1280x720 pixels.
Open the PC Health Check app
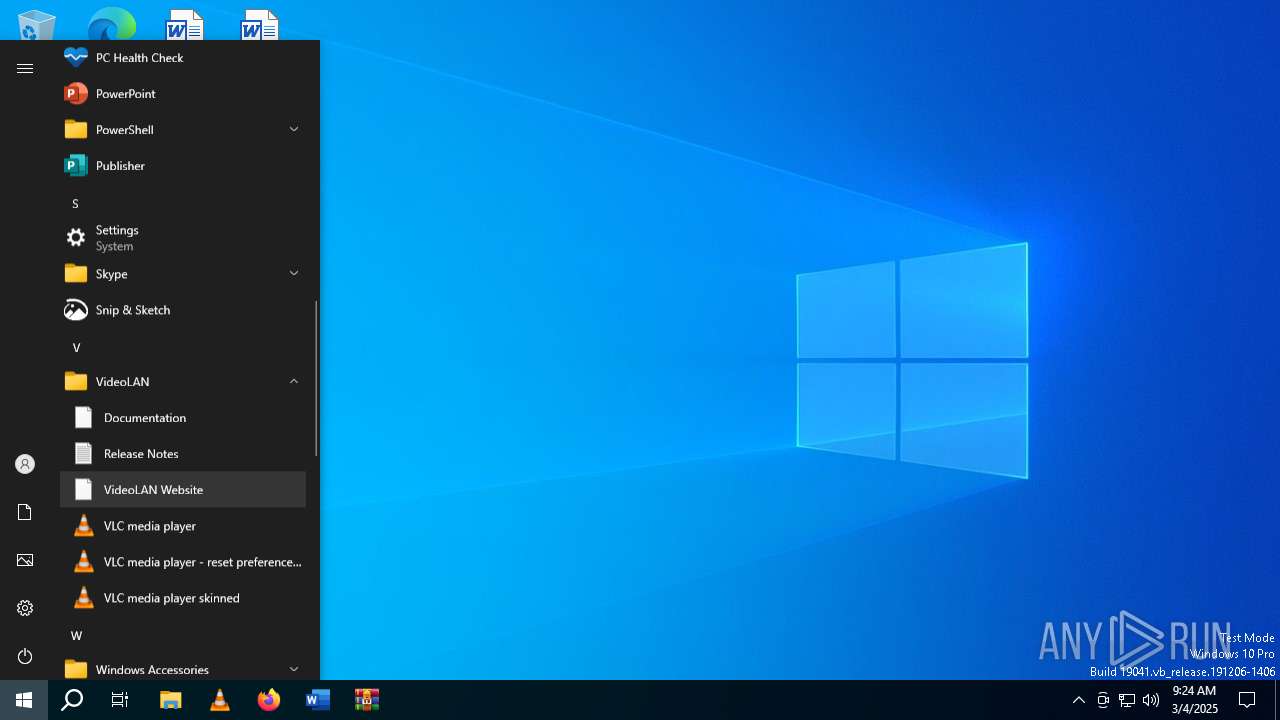183,58
